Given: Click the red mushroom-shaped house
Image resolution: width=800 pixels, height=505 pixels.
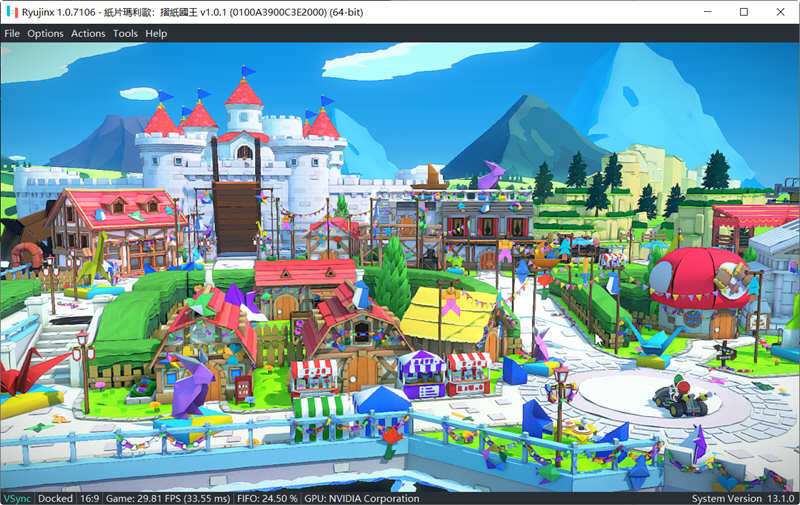Looking at the screenshot, I should pos(702,292).
